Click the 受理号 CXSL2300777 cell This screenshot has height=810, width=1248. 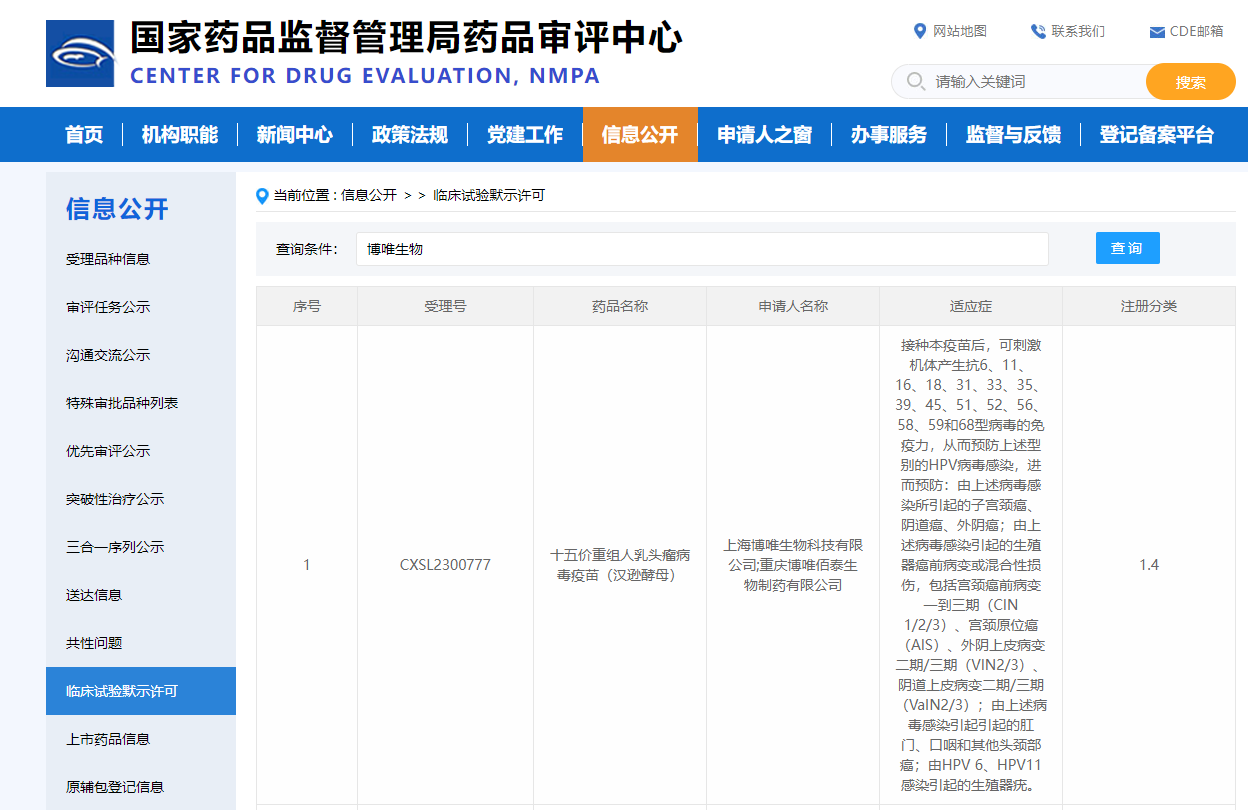445,565
